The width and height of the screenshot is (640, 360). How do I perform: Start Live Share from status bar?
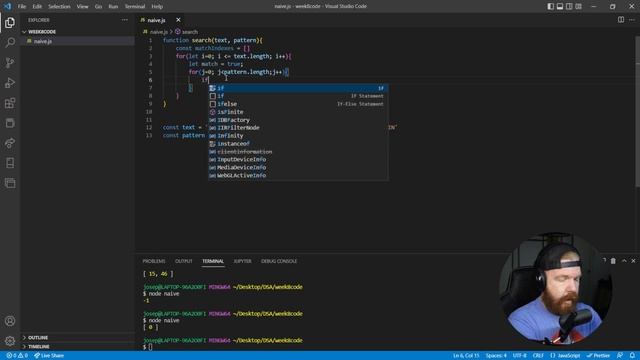point(49,356)
